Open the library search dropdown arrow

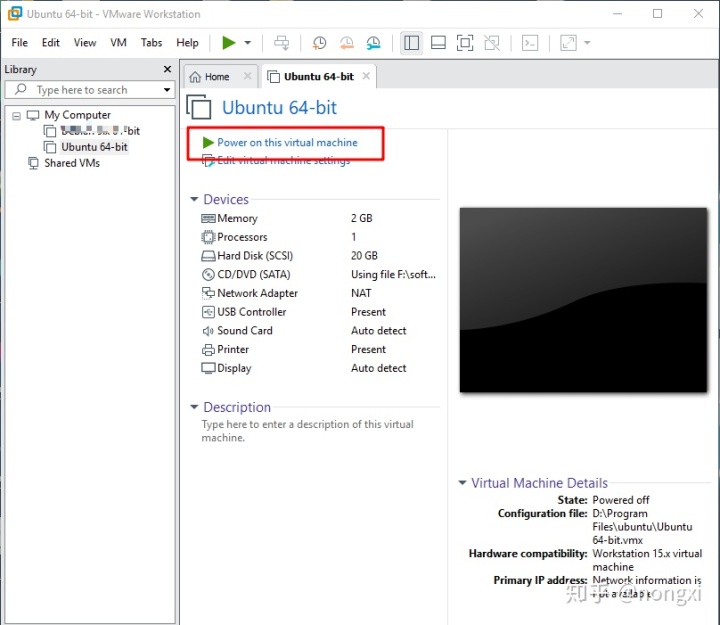[167, 90]
